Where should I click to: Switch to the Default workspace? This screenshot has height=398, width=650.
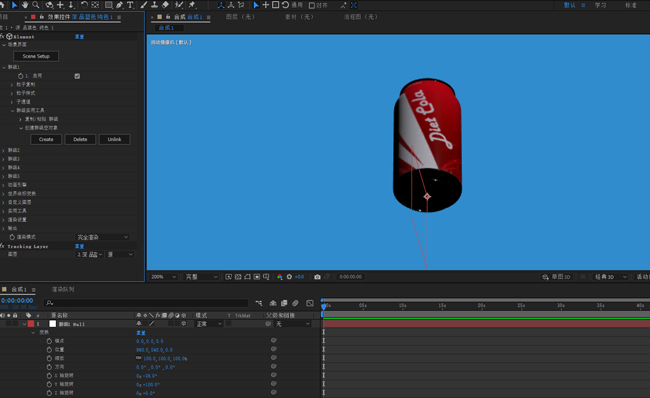tap(570, 5)
